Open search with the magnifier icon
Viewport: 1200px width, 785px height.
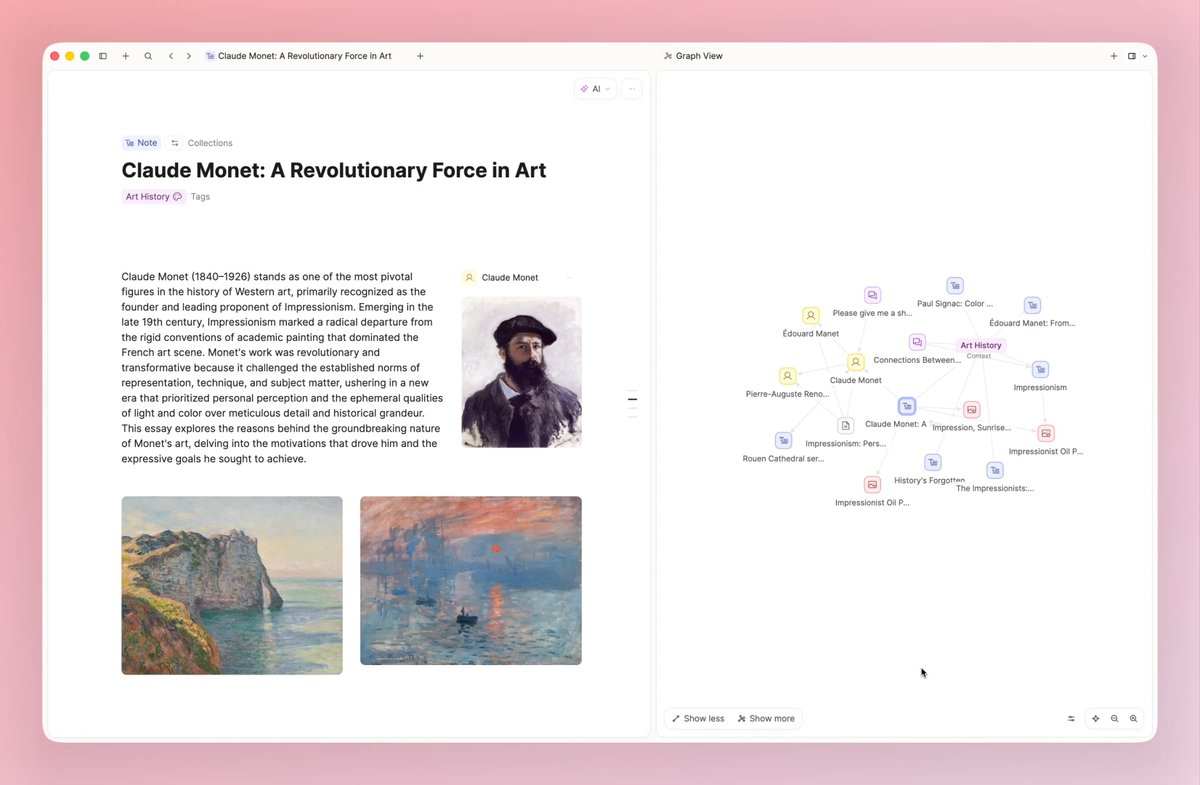point(148,56)
